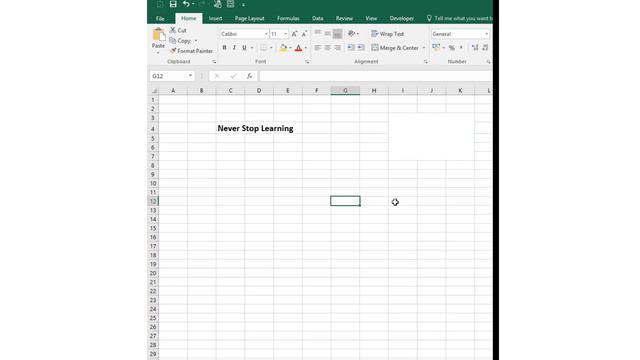Switch to the Developer tab
The width and height of the screenshot is (640, 360).
pos(402,18)
